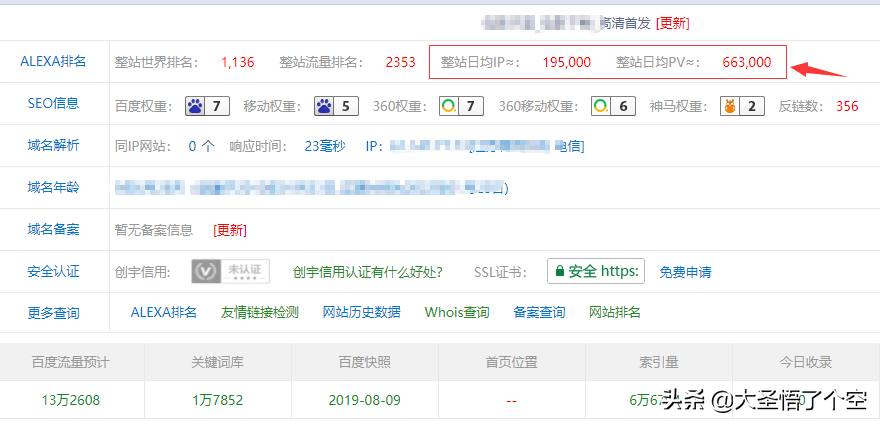880x424 pixels.
Task: Open 友情链接检测 link
Action: (x=260, y=312)
